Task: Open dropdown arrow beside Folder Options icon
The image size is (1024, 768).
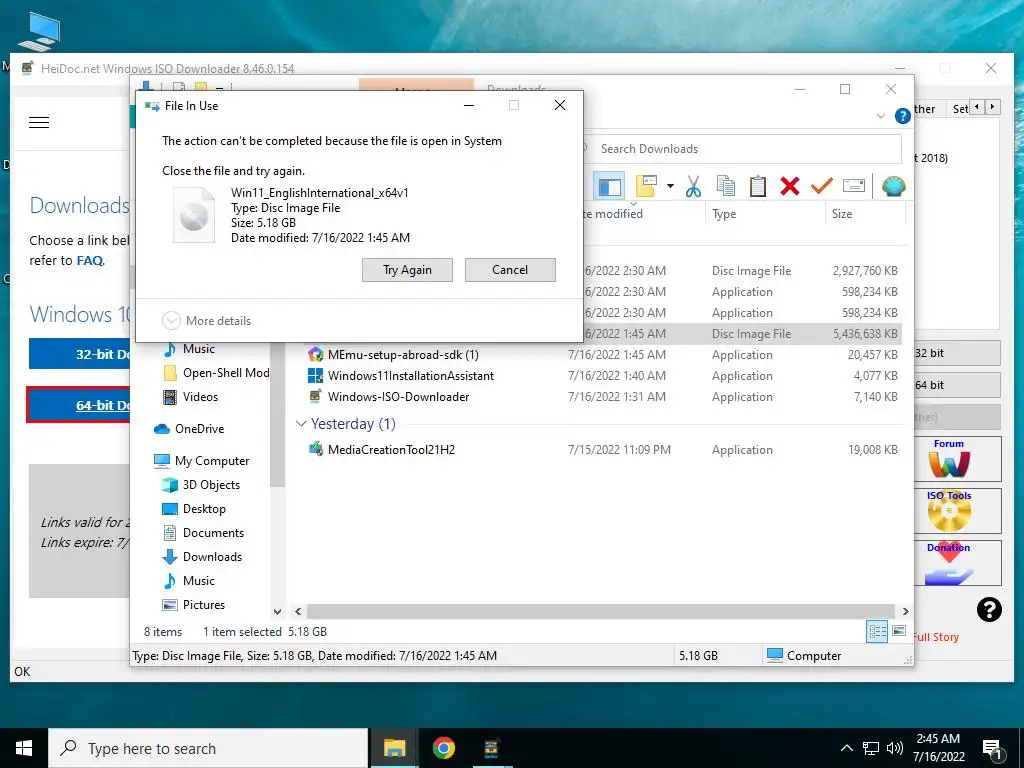Action: tap(670, 187)
